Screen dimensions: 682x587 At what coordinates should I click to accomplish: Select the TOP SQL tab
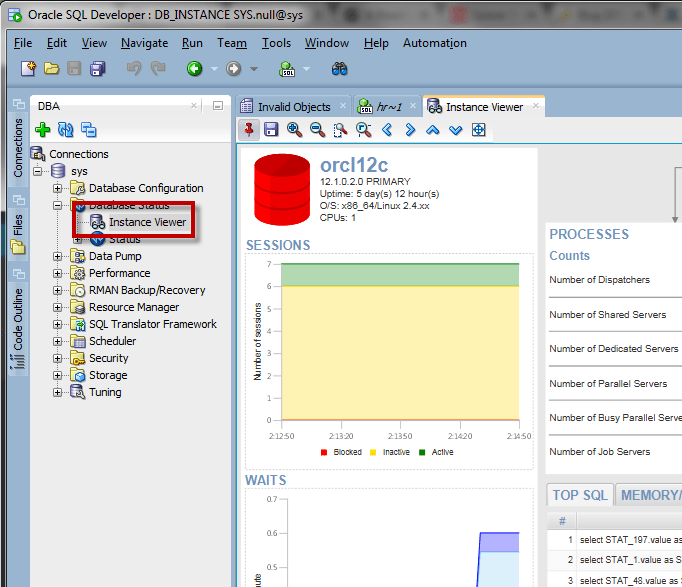[580, 495]
